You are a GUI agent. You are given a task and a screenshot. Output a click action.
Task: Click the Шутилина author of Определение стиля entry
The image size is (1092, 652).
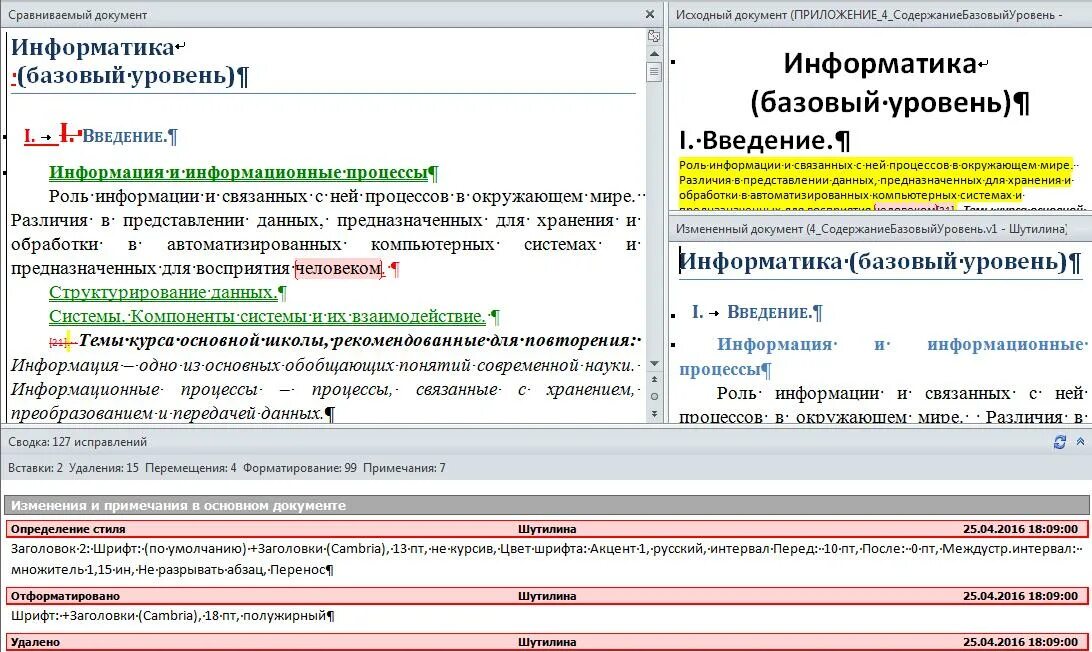tap(547, 529)
